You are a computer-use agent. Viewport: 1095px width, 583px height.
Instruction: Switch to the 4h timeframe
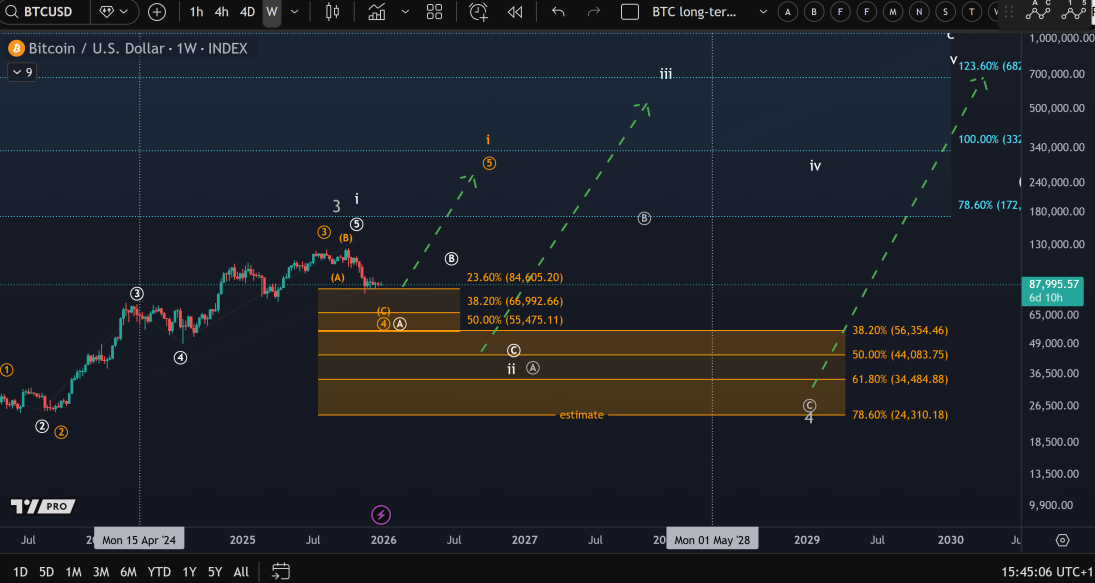point(221,12)
